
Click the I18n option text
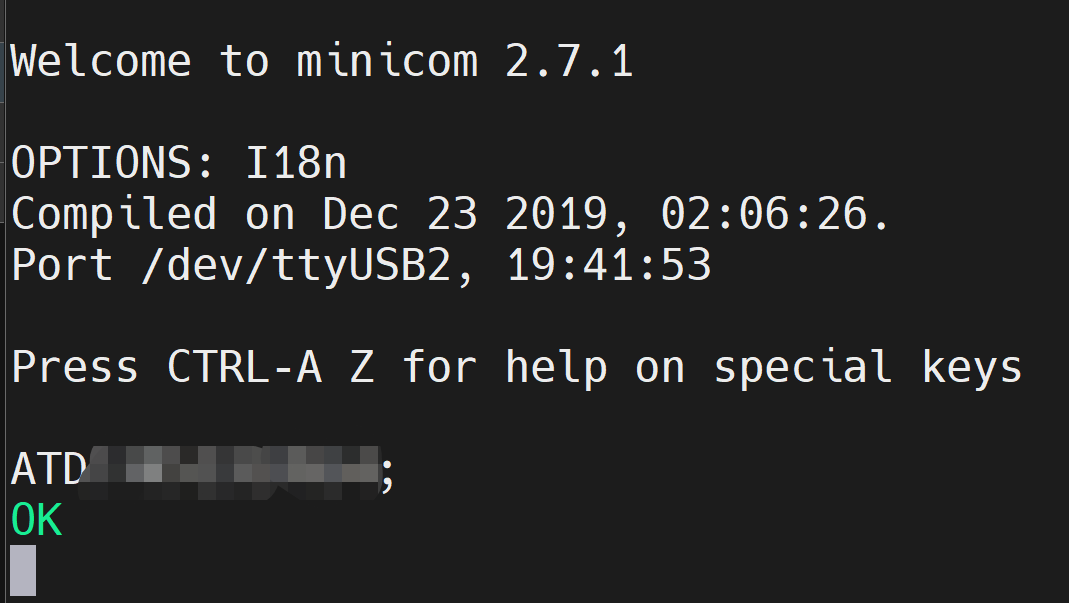tap(296, 163)
